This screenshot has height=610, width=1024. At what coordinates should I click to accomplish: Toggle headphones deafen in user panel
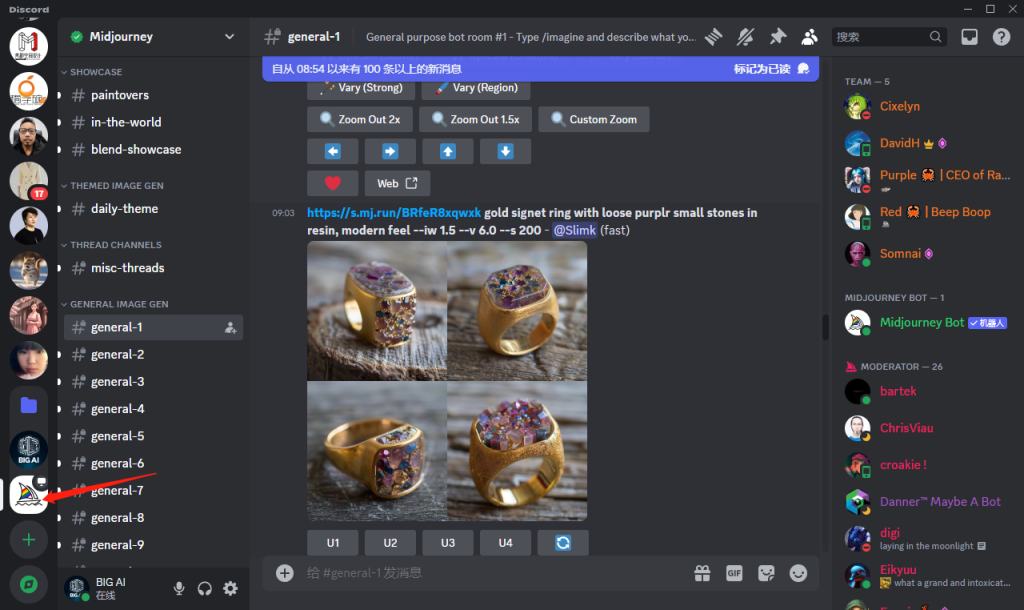(204, 588)
